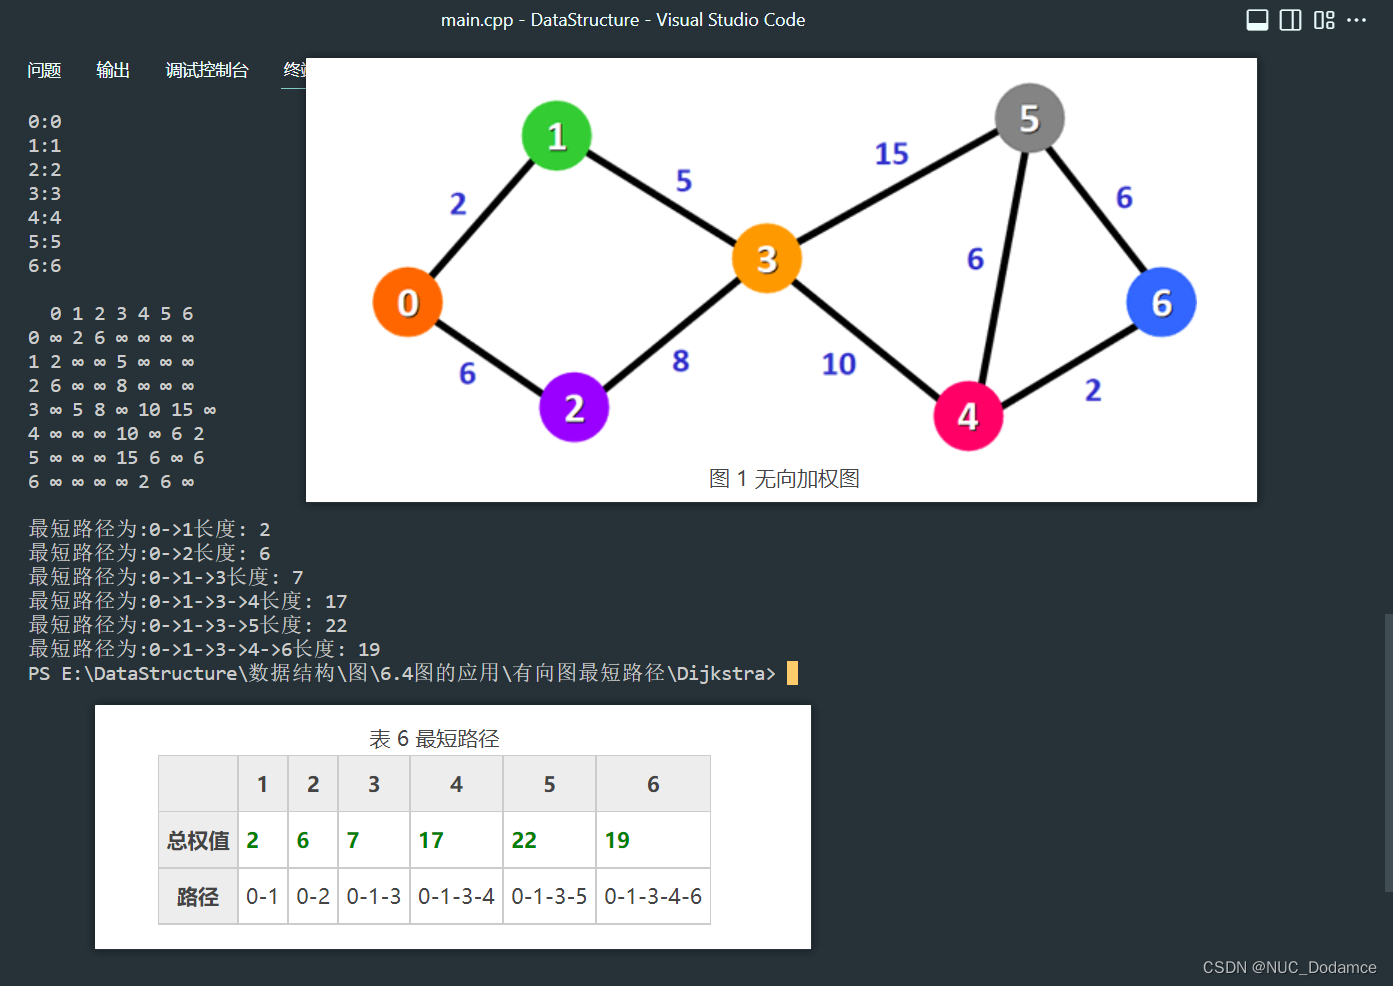This screenshot has width=1393, height=986.
Task: Click terminal line 3:3
Action: pyautogui.click(x=45, y=194)
